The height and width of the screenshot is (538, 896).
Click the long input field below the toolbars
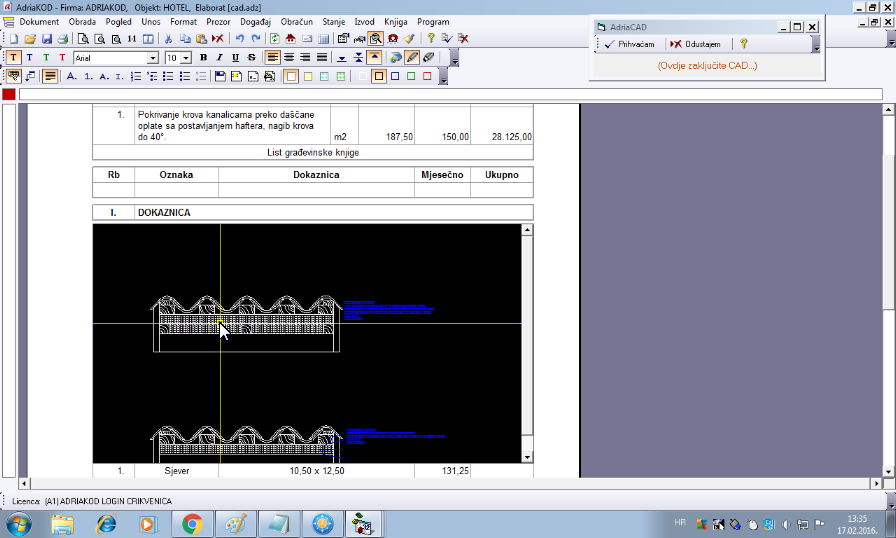tap(451, 94)
